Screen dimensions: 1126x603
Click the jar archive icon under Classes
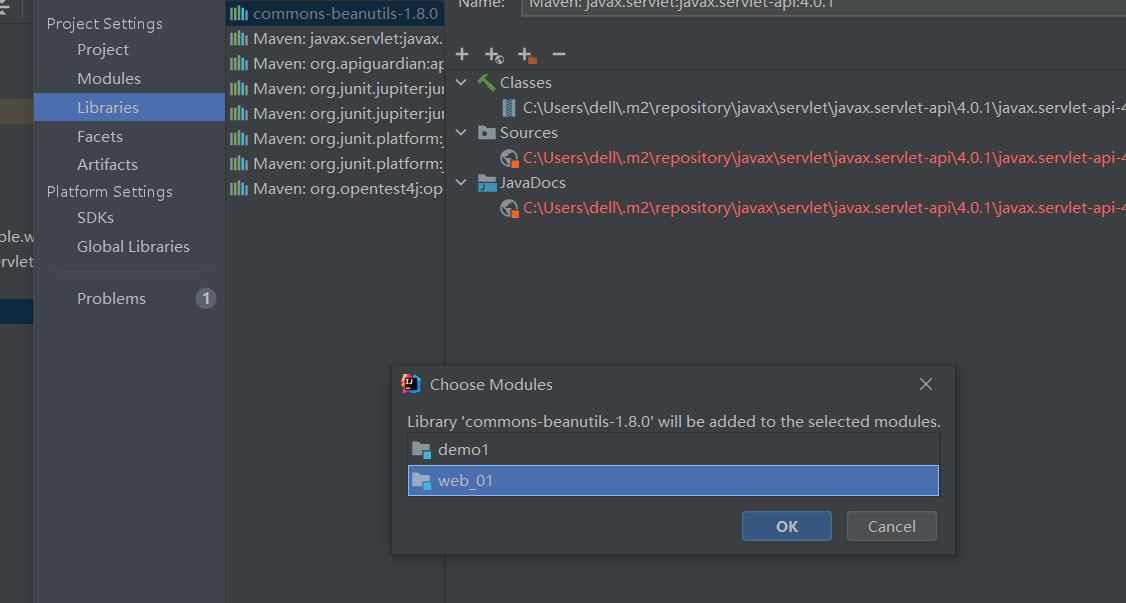tap(509, 108)
